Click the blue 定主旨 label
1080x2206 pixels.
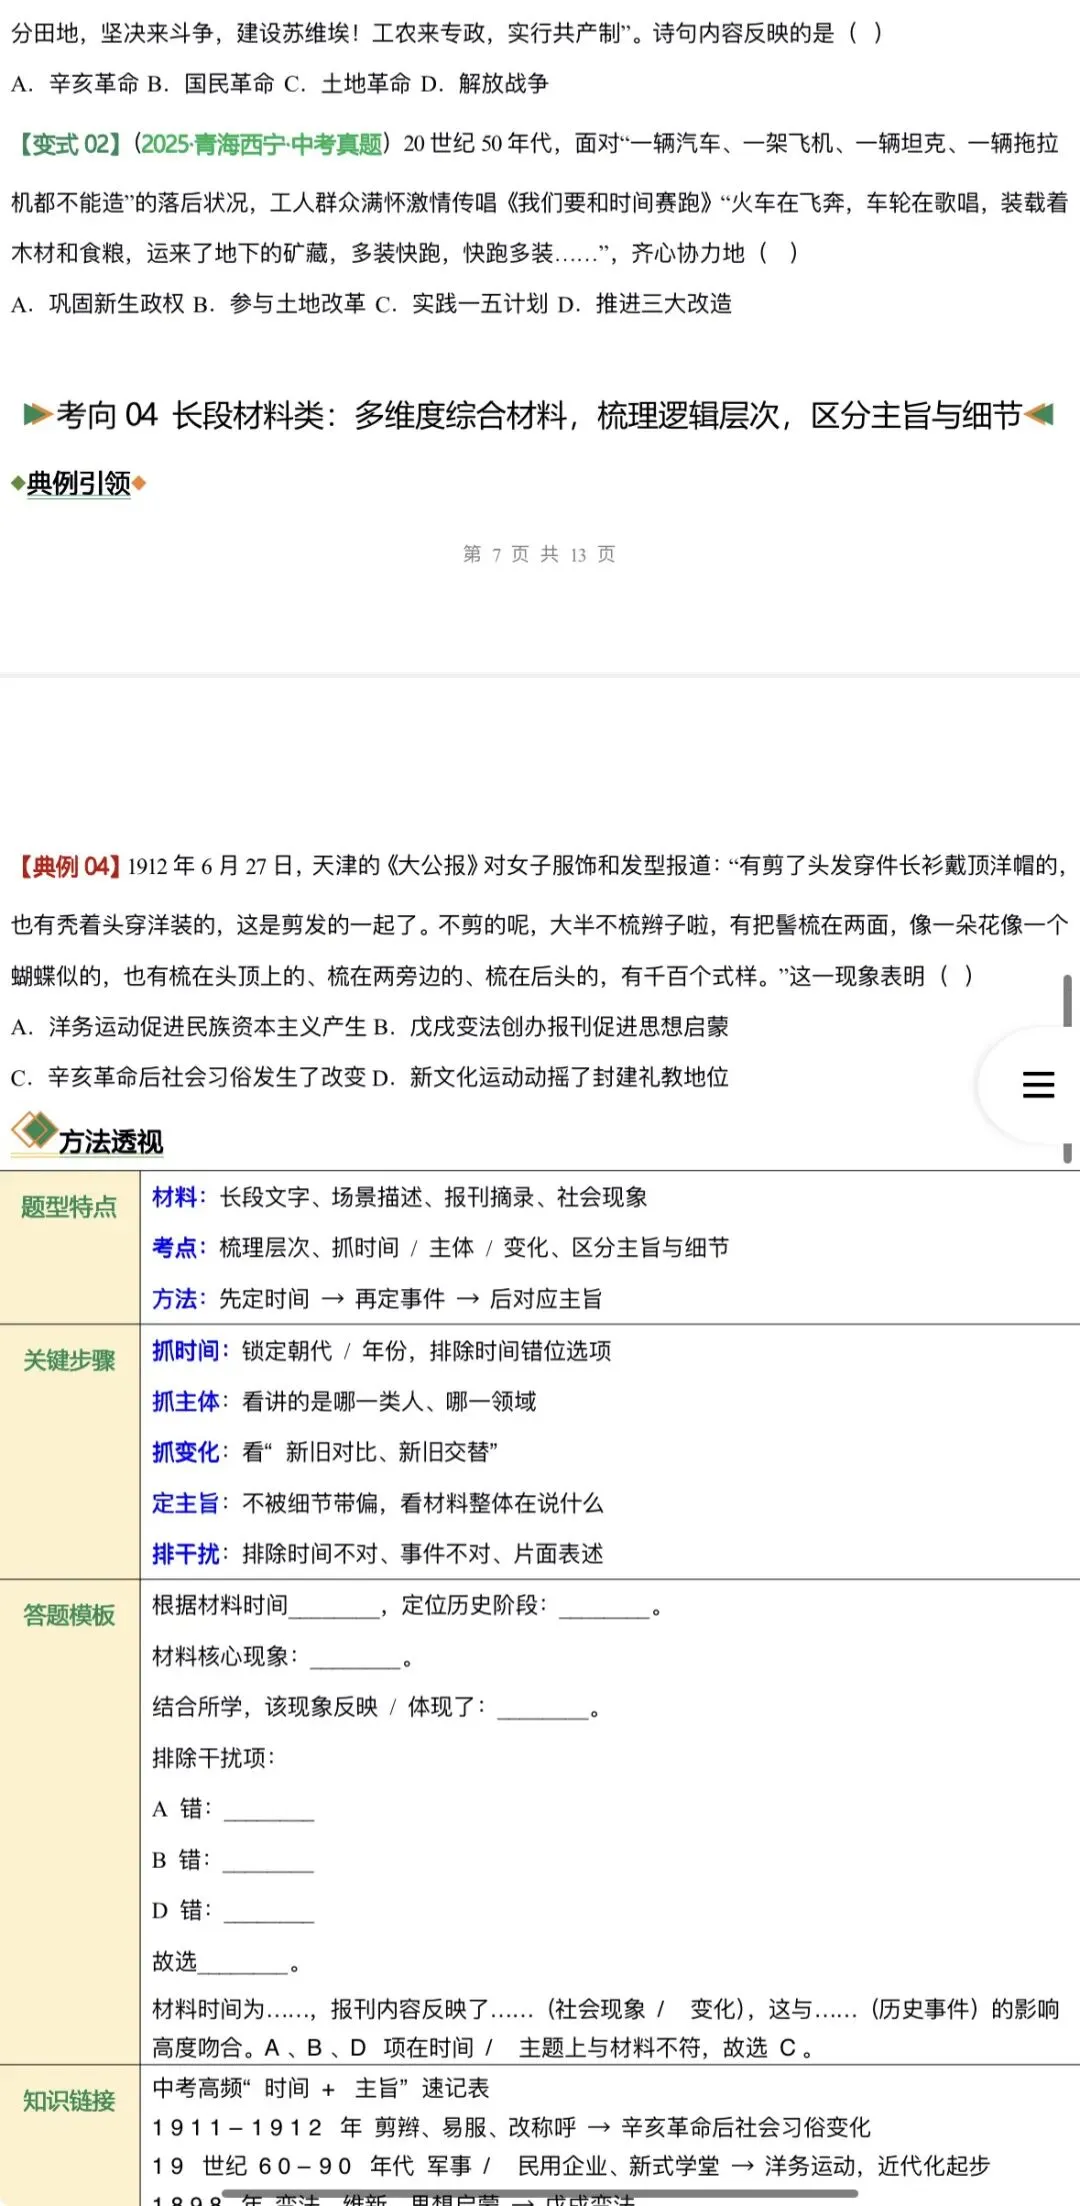[x=185, y=1503]
